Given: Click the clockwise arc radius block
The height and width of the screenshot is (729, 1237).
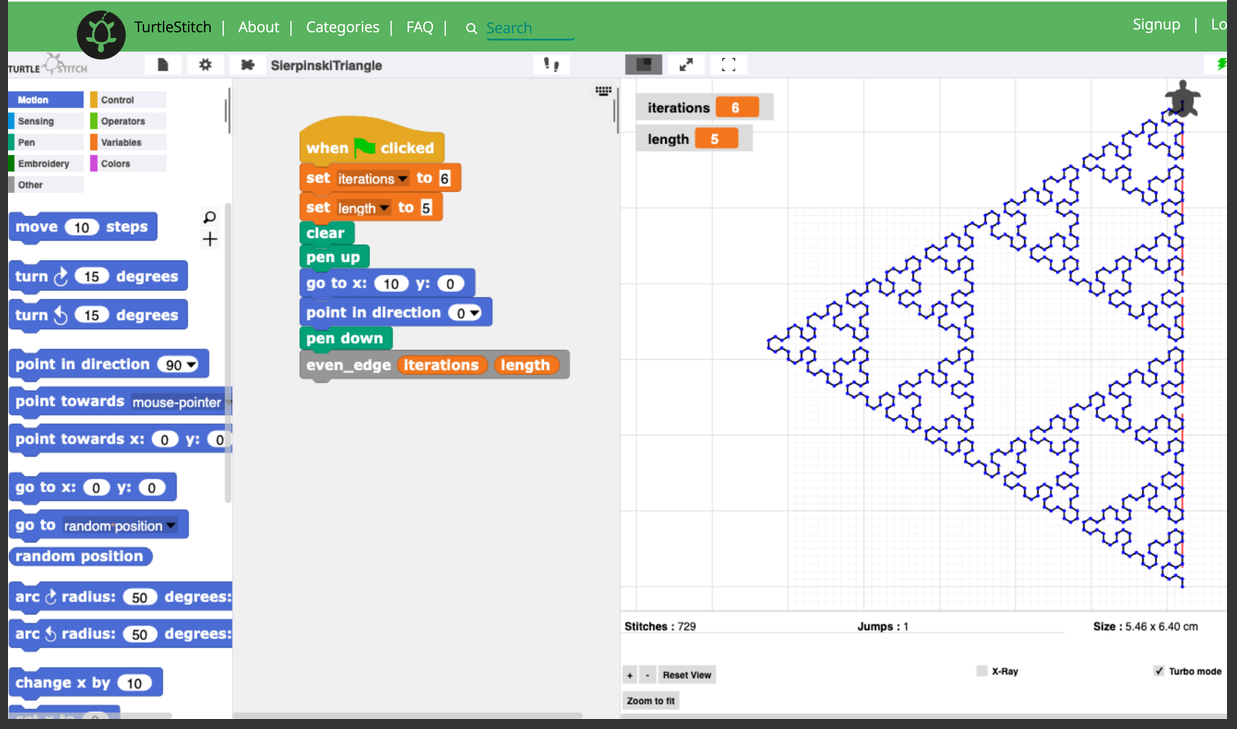Looking at the screenshot, I should (121, 597).
